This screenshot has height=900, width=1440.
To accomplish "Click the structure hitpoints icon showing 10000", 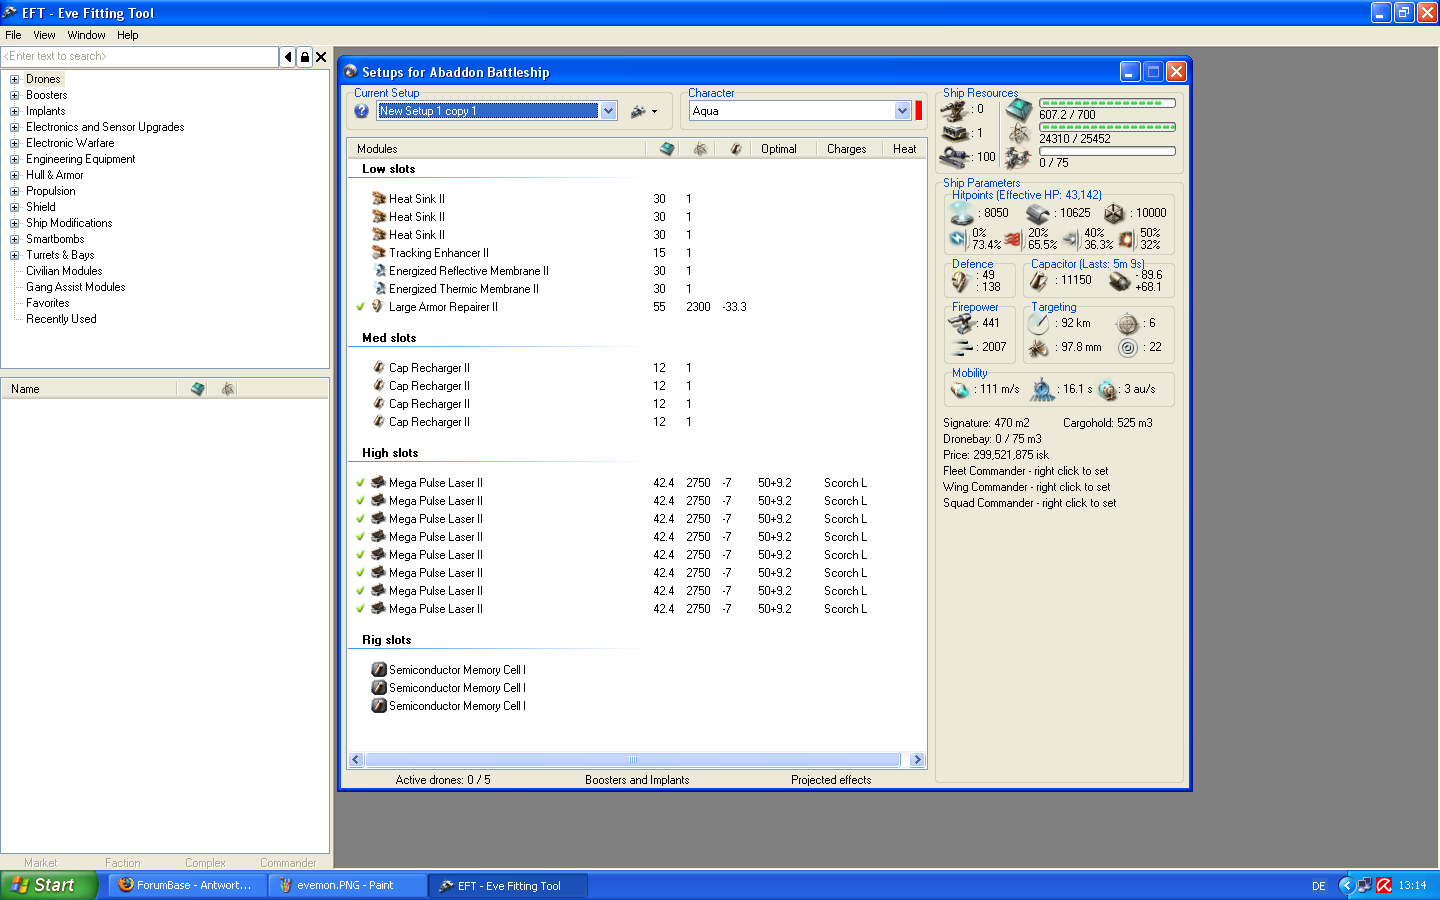I will [1114, 213].
